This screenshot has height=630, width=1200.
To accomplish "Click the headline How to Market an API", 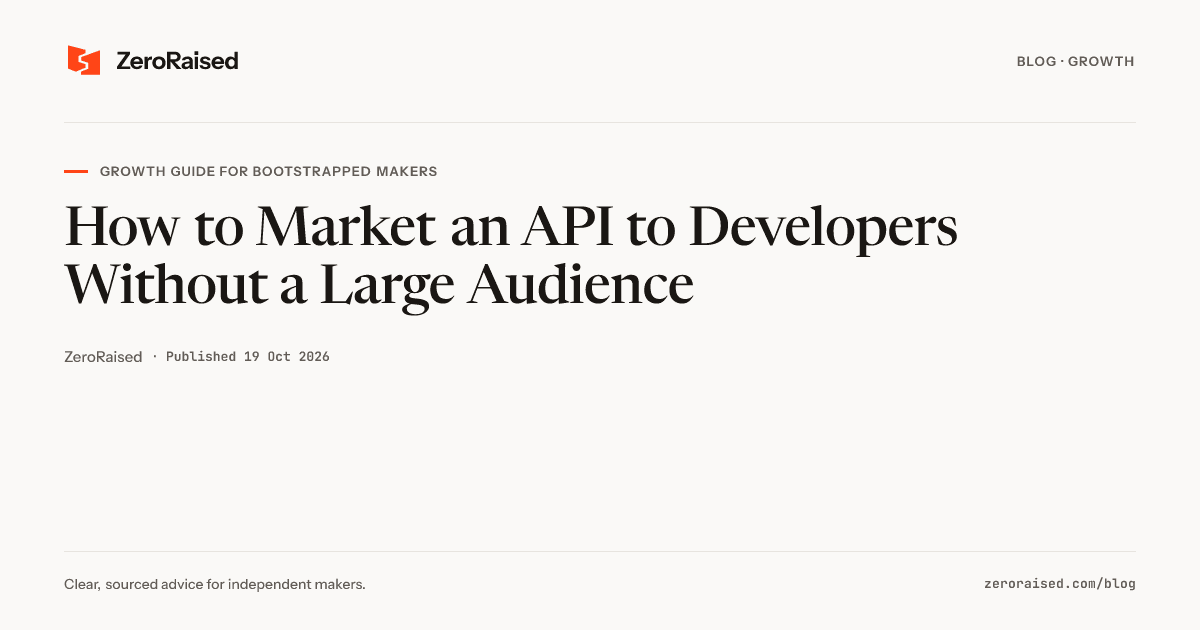I will (x=511, y=255).
